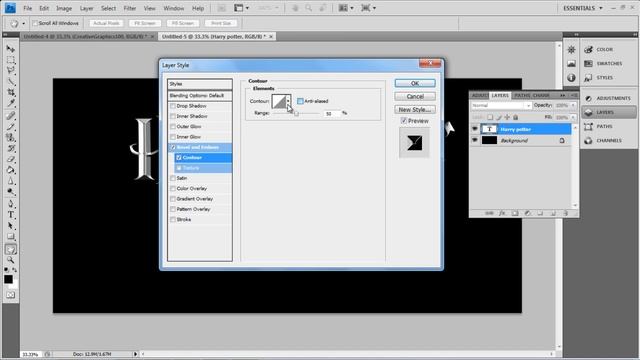Toggle Quick Mask mode icon

point(11,295)
